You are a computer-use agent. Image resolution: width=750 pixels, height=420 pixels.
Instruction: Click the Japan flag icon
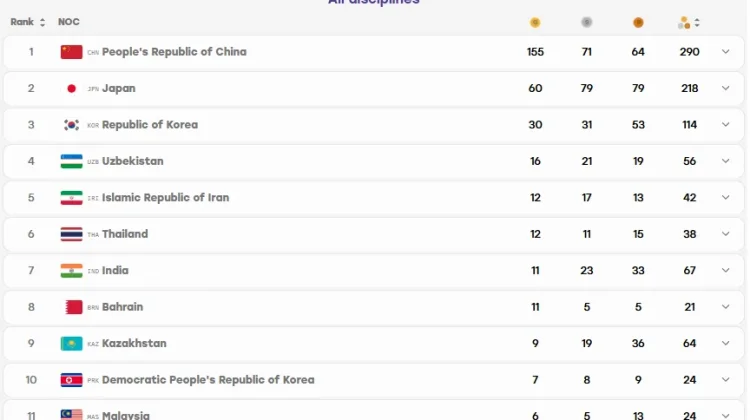pyautogui.click(x=71, y=88)
